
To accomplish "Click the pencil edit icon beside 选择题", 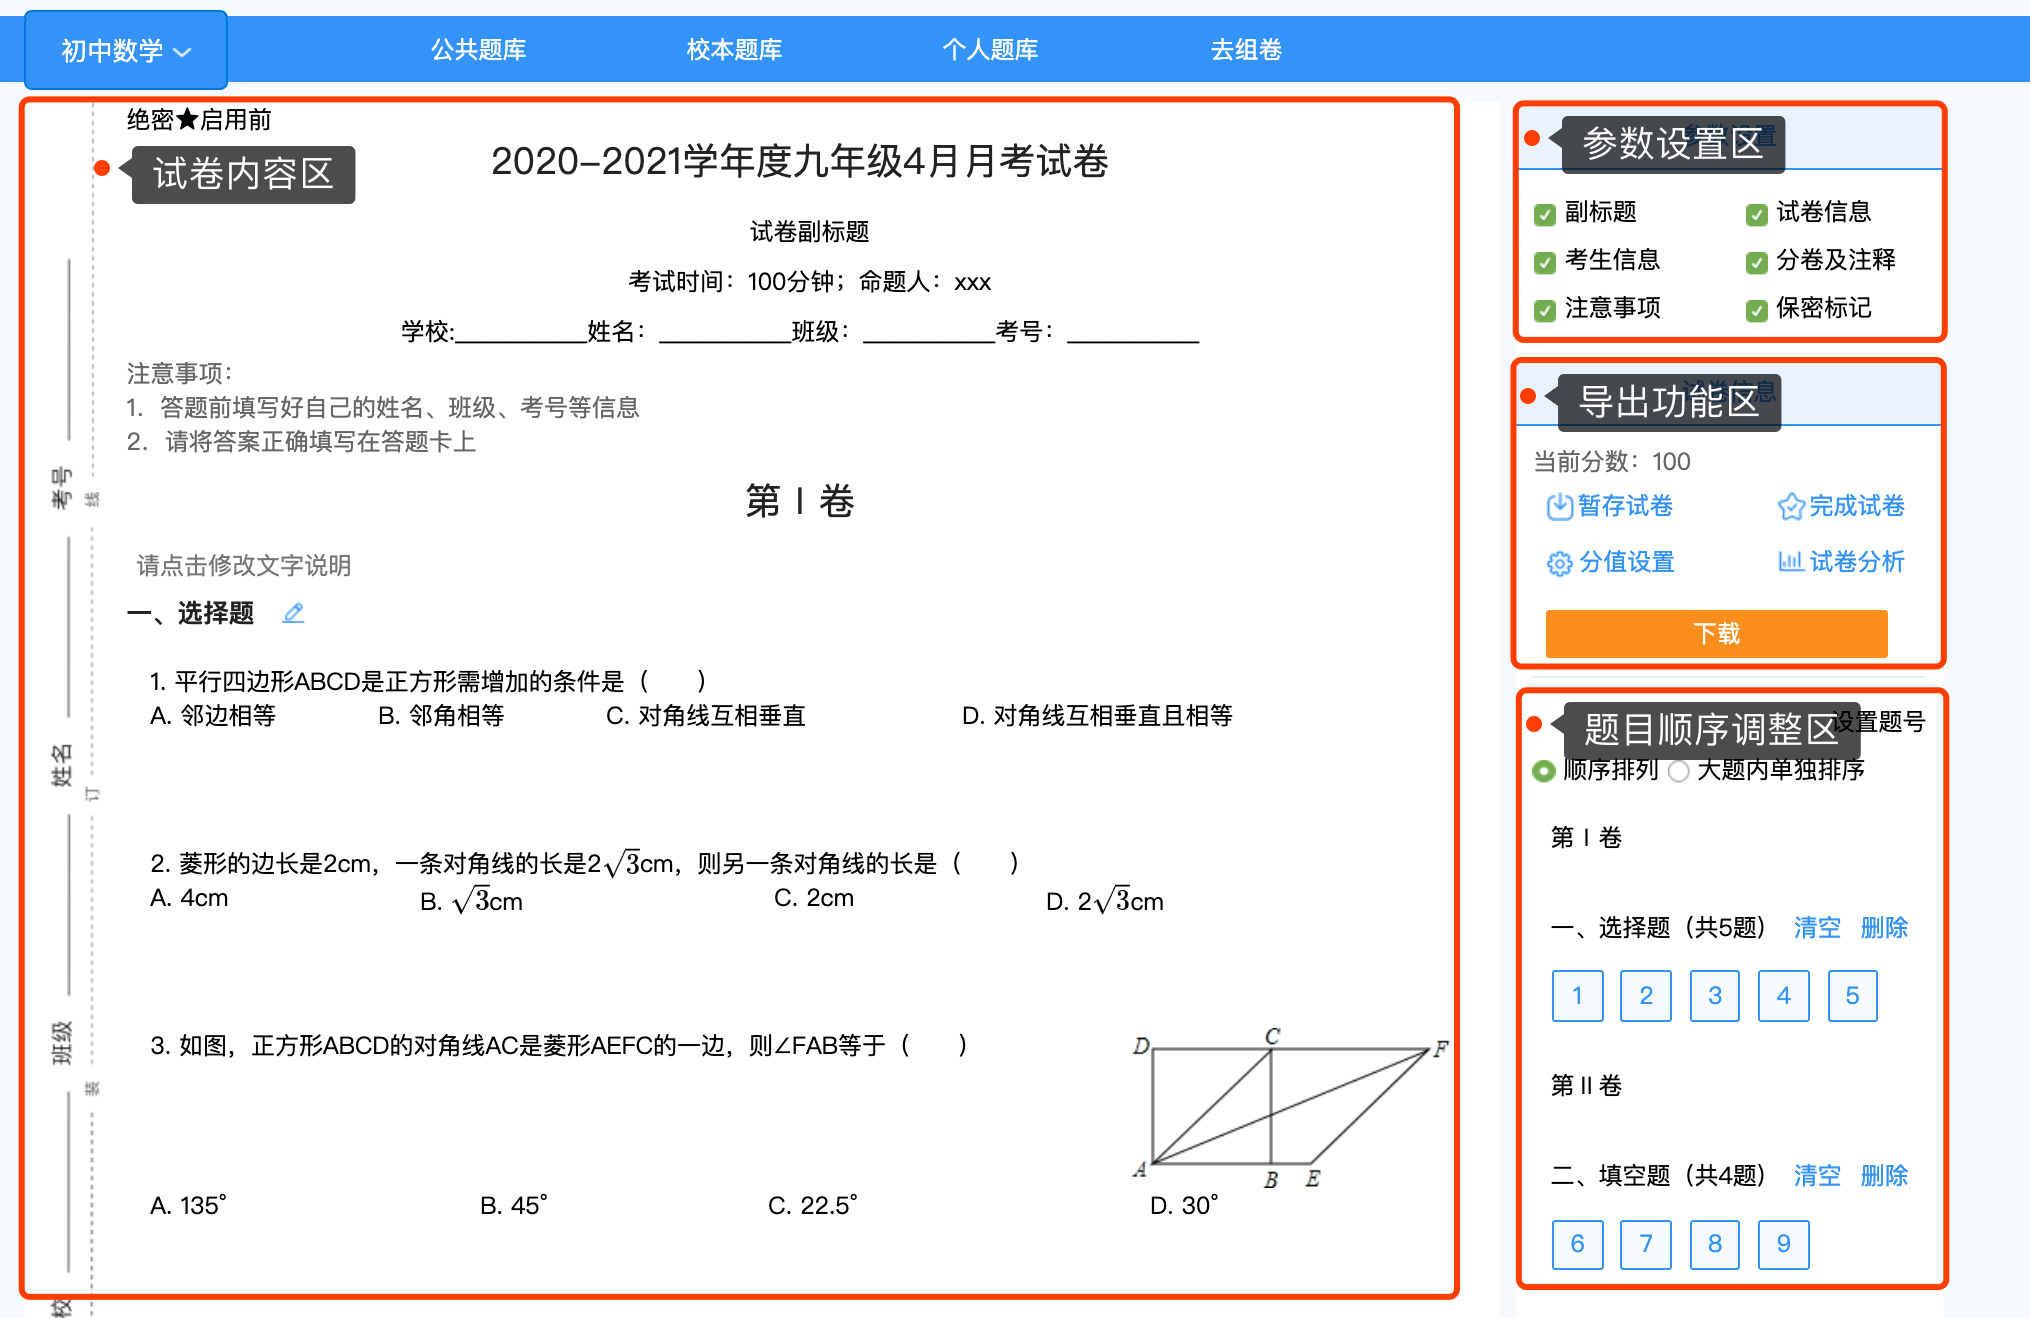I will (293, 613).
